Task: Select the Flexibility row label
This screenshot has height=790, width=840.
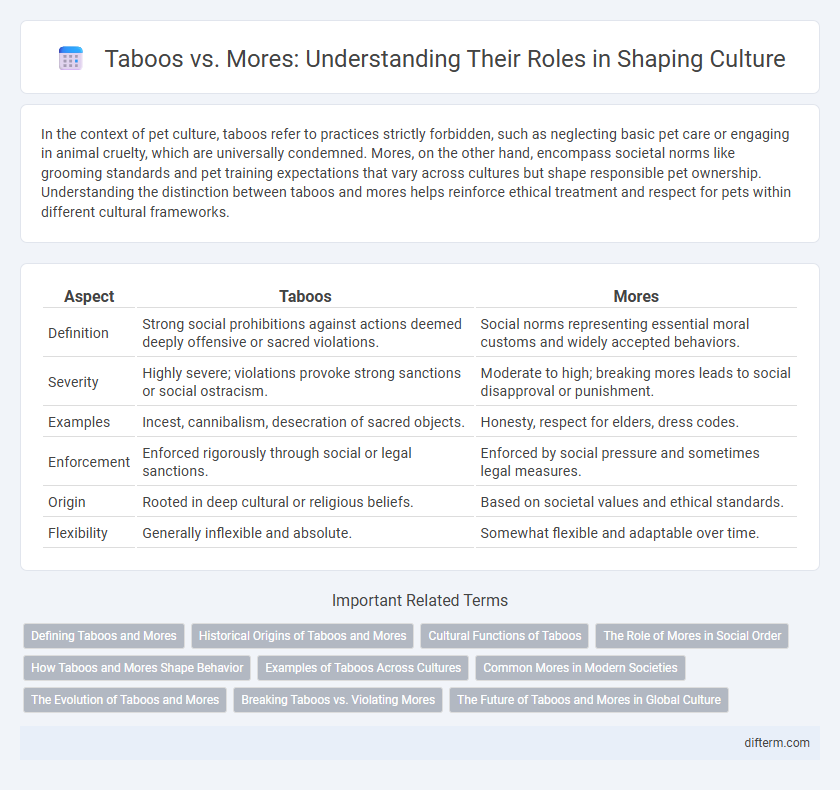Action: pos(78,533)
